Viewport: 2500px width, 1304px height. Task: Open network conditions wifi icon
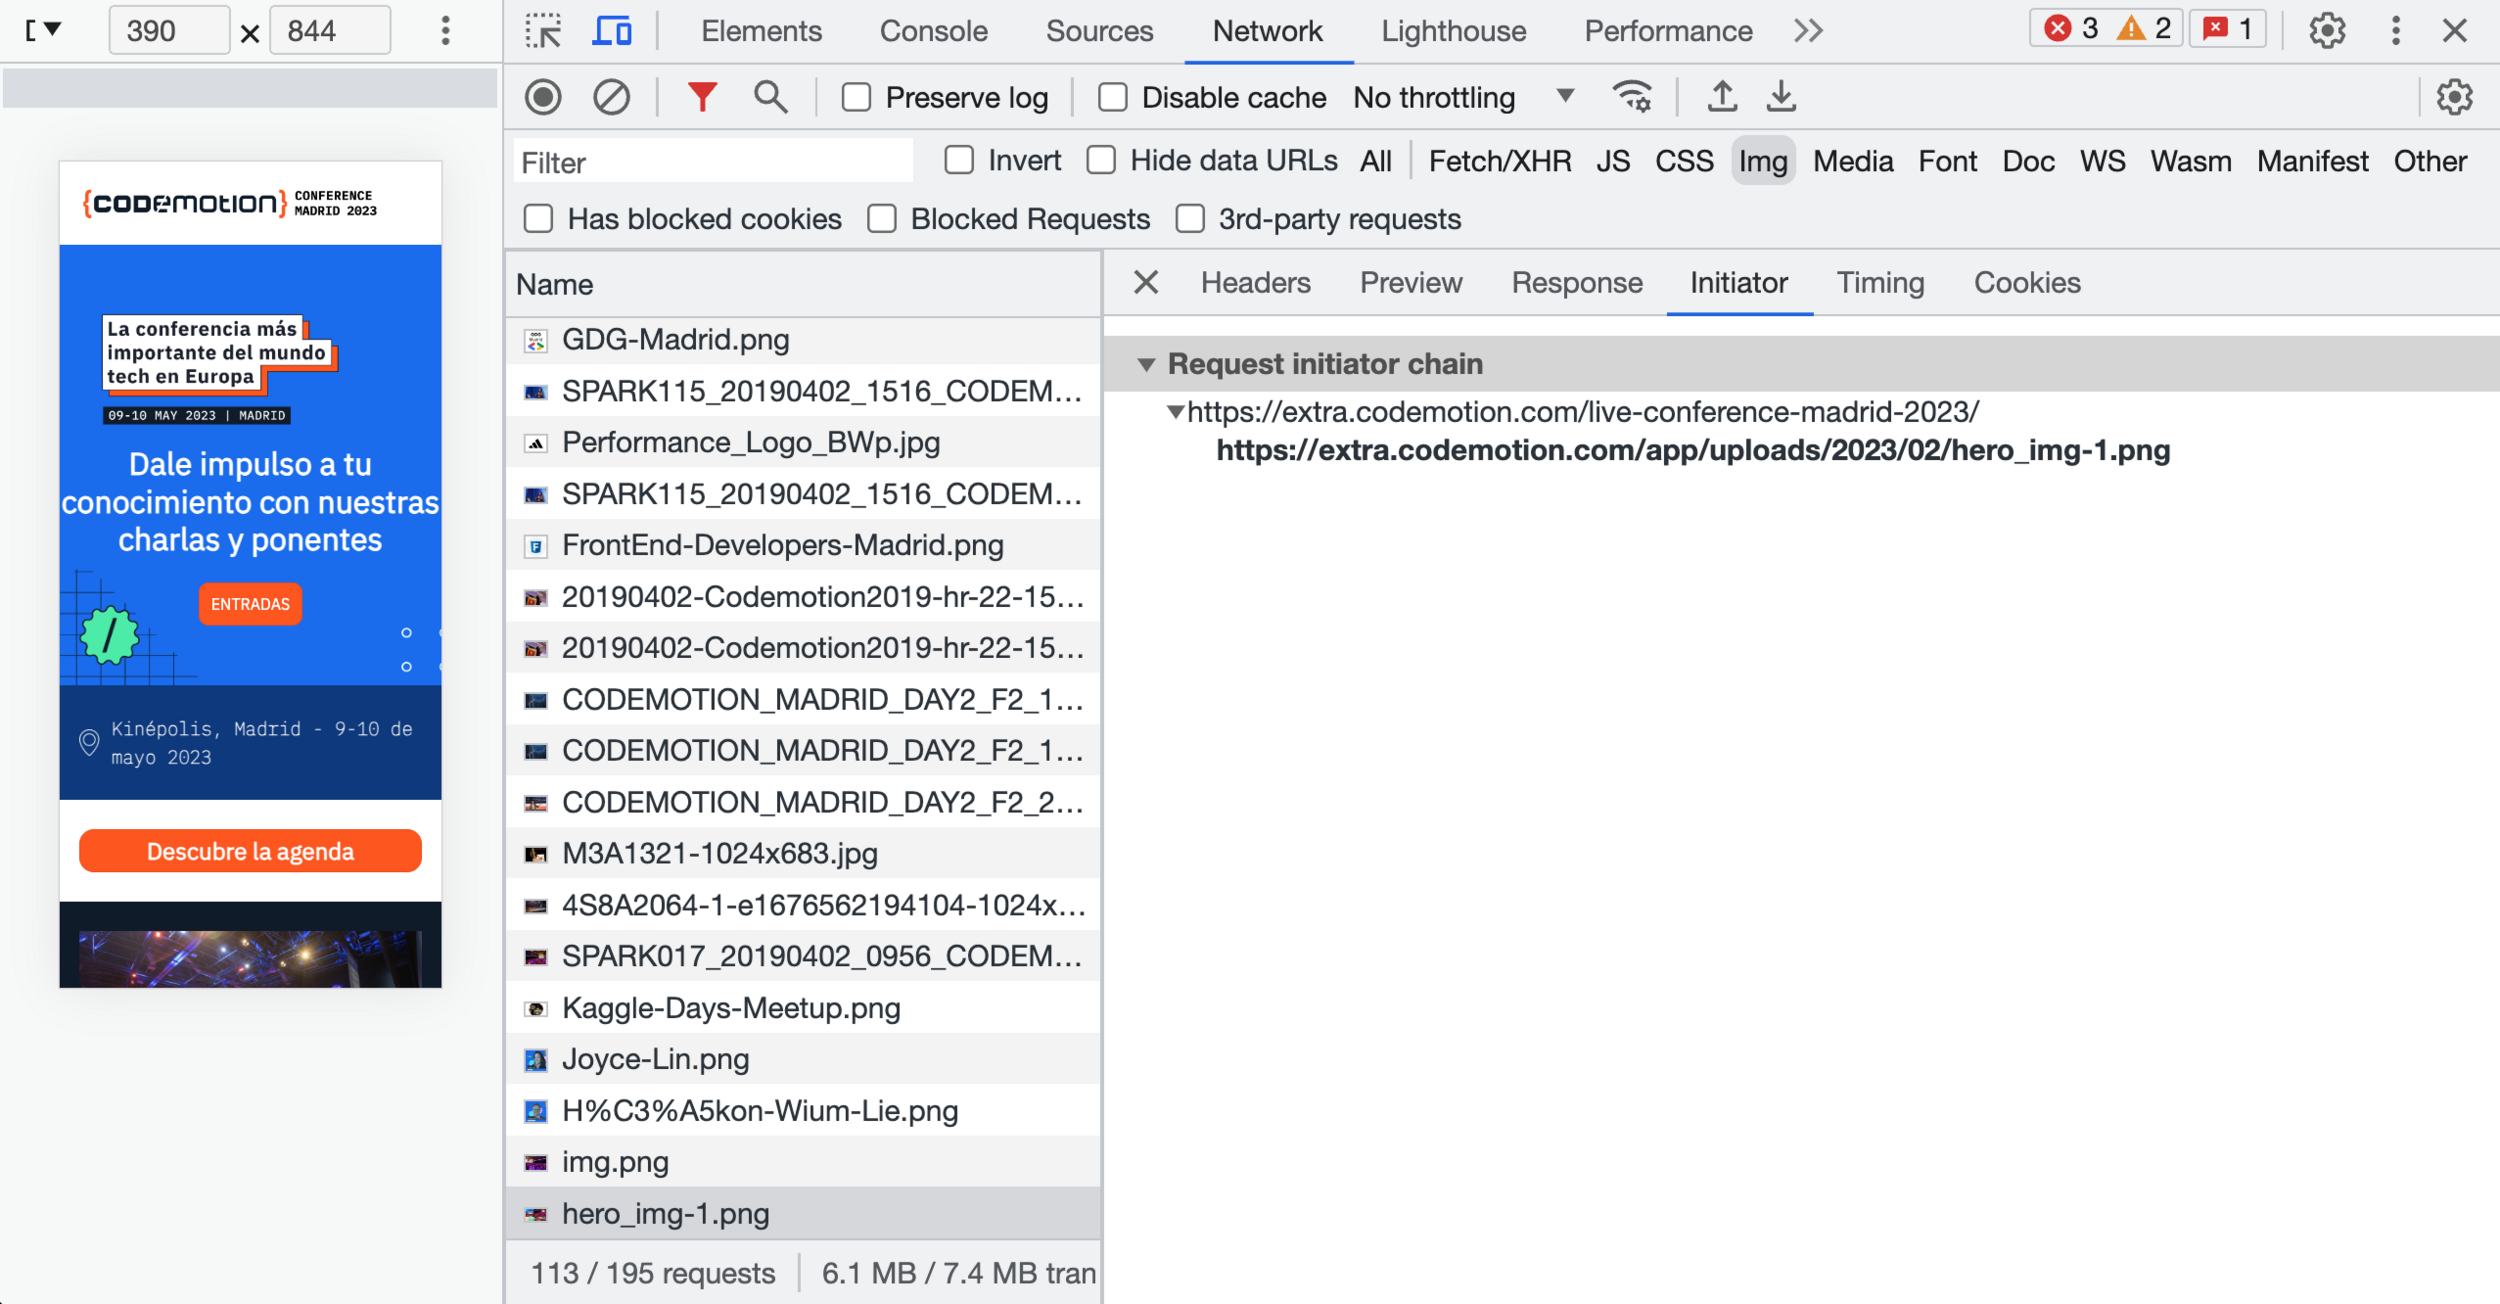(1632, 97)
